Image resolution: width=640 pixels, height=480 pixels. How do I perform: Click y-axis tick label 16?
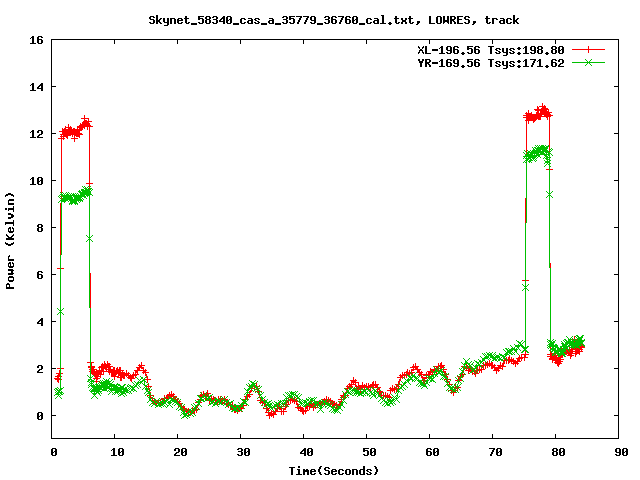(36, 40)
